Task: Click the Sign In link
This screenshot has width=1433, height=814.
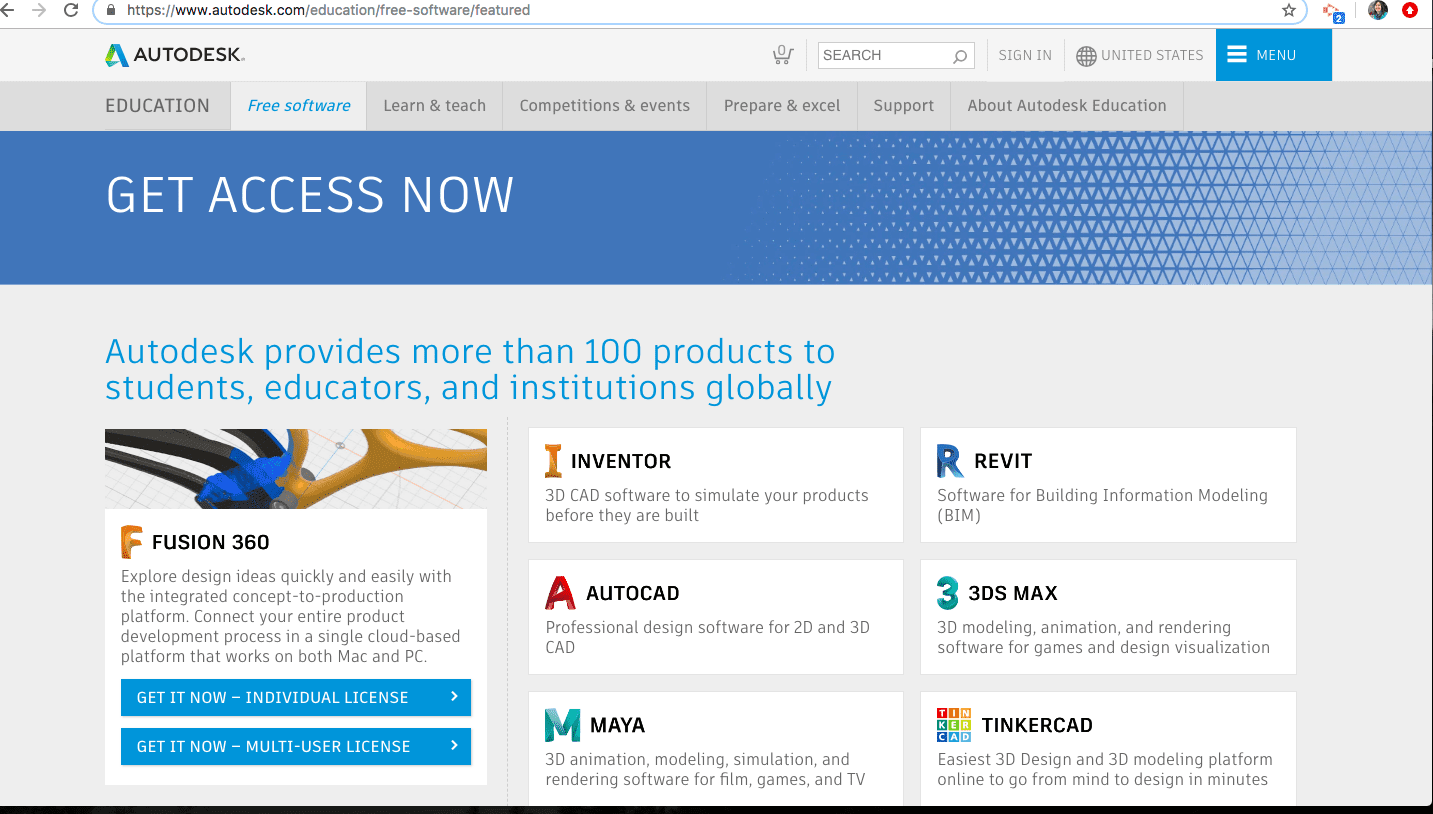Action: point(1025,56)
